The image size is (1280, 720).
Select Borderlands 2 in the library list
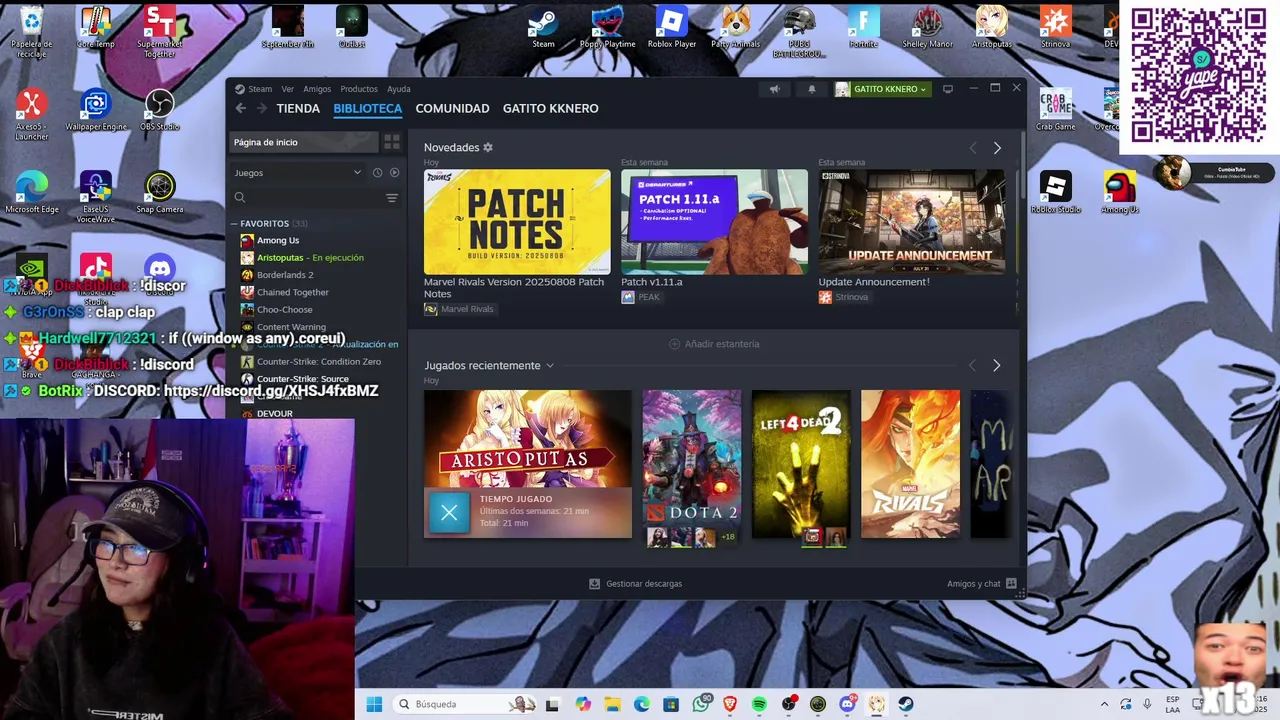point(285,275)
